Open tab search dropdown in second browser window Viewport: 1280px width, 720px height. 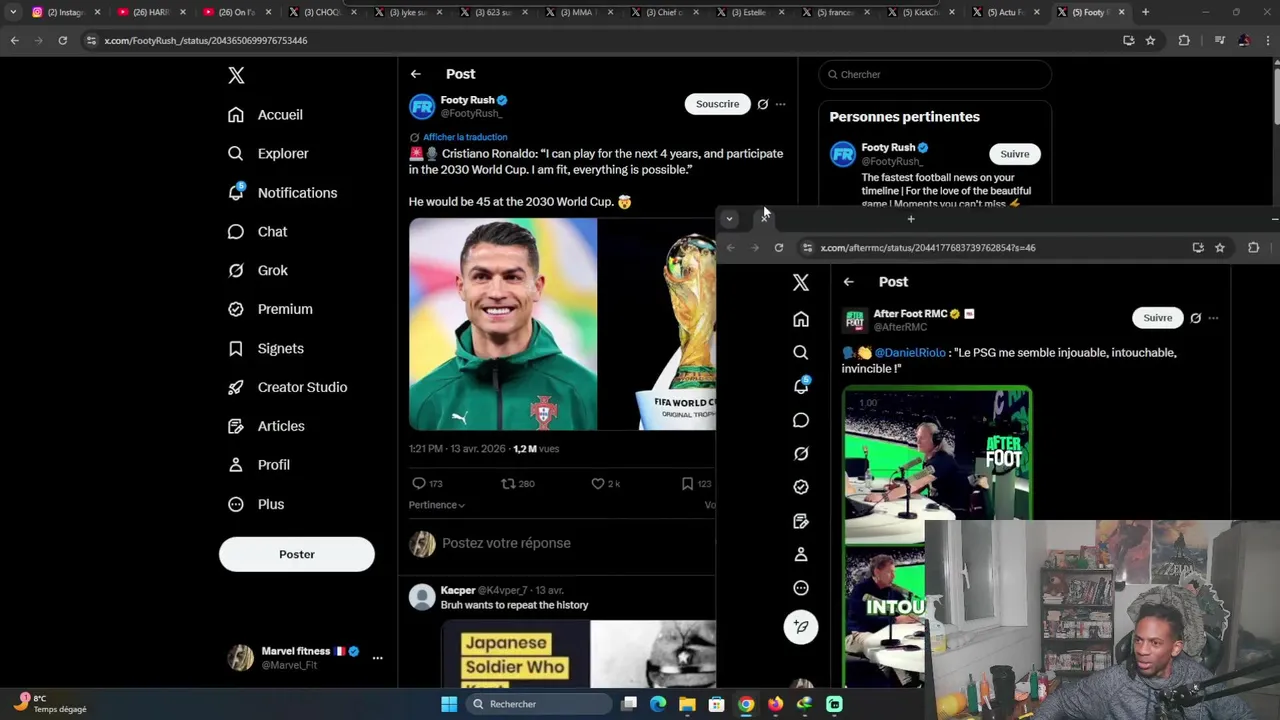[x=729, y=218]
